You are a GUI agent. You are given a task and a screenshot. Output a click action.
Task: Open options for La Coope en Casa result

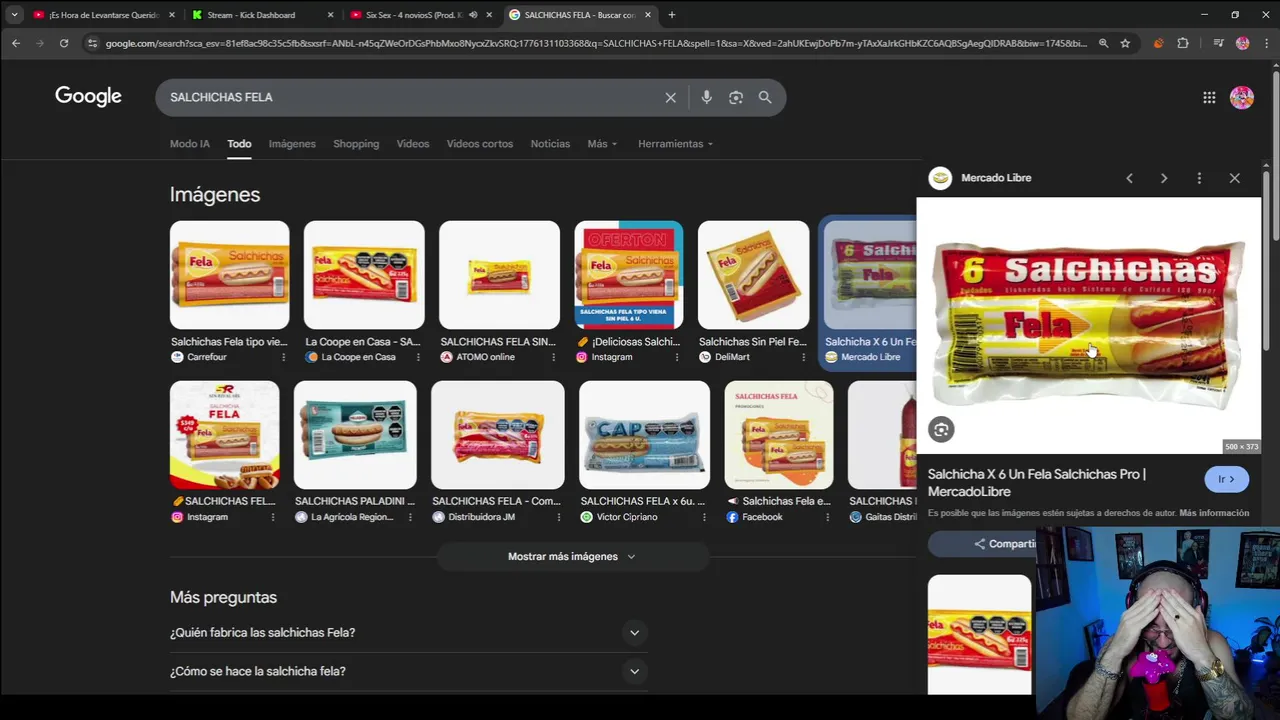tap(418, 357)
